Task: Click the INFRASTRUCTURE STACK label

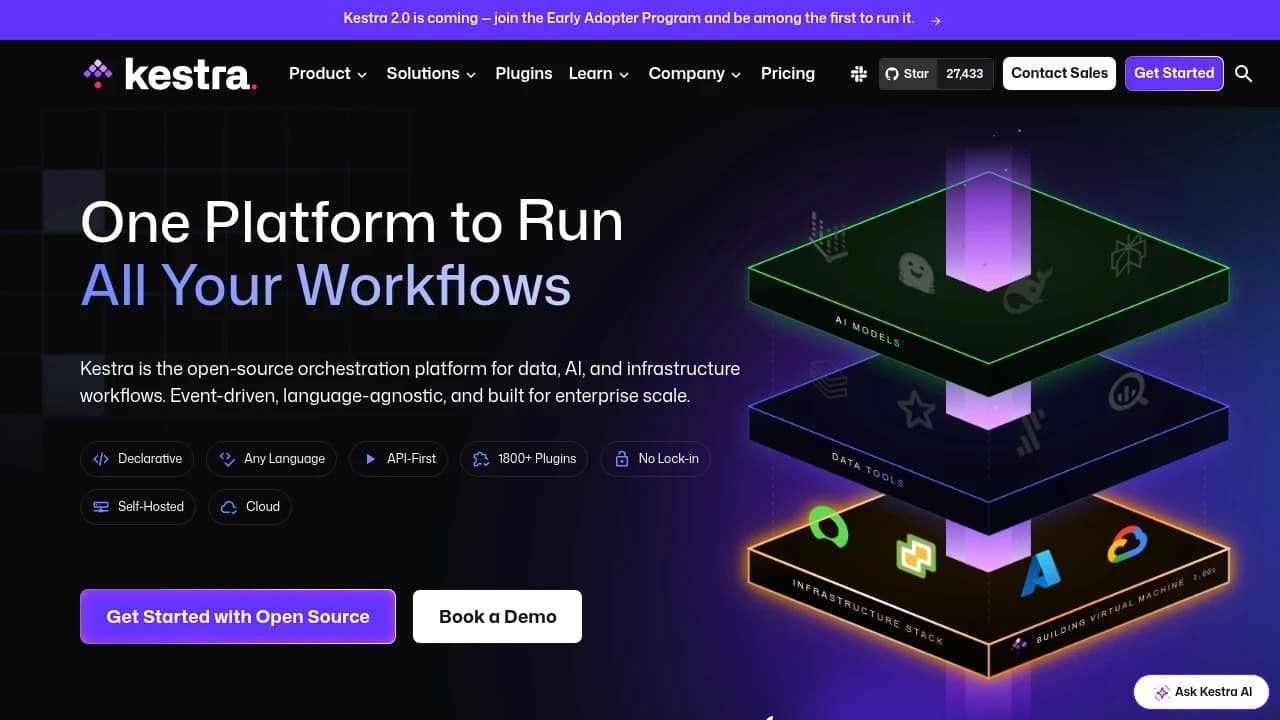Action: 867,611
